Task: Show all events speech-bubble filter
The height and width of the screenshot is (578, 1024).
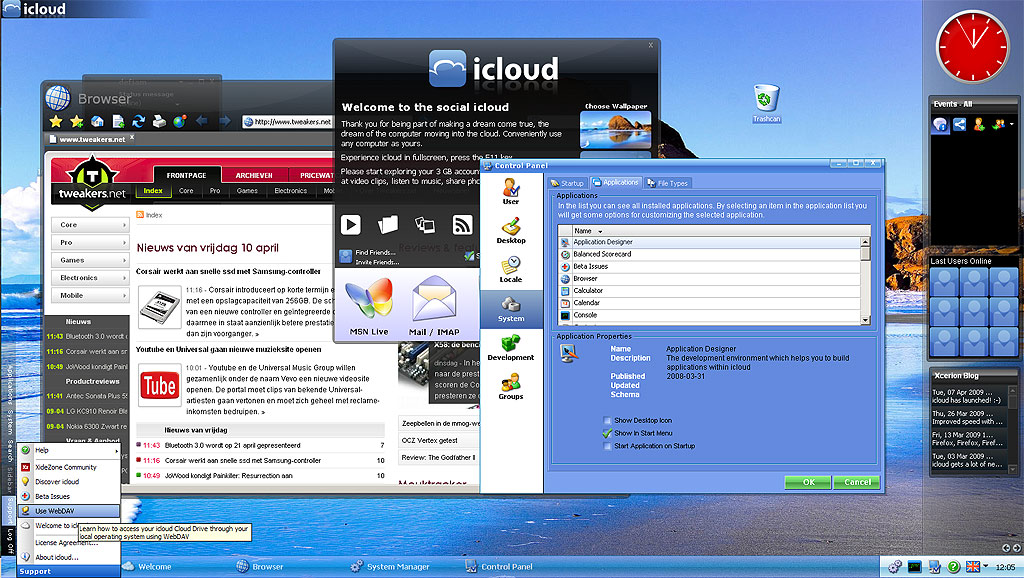Action: tap(940, 124)
